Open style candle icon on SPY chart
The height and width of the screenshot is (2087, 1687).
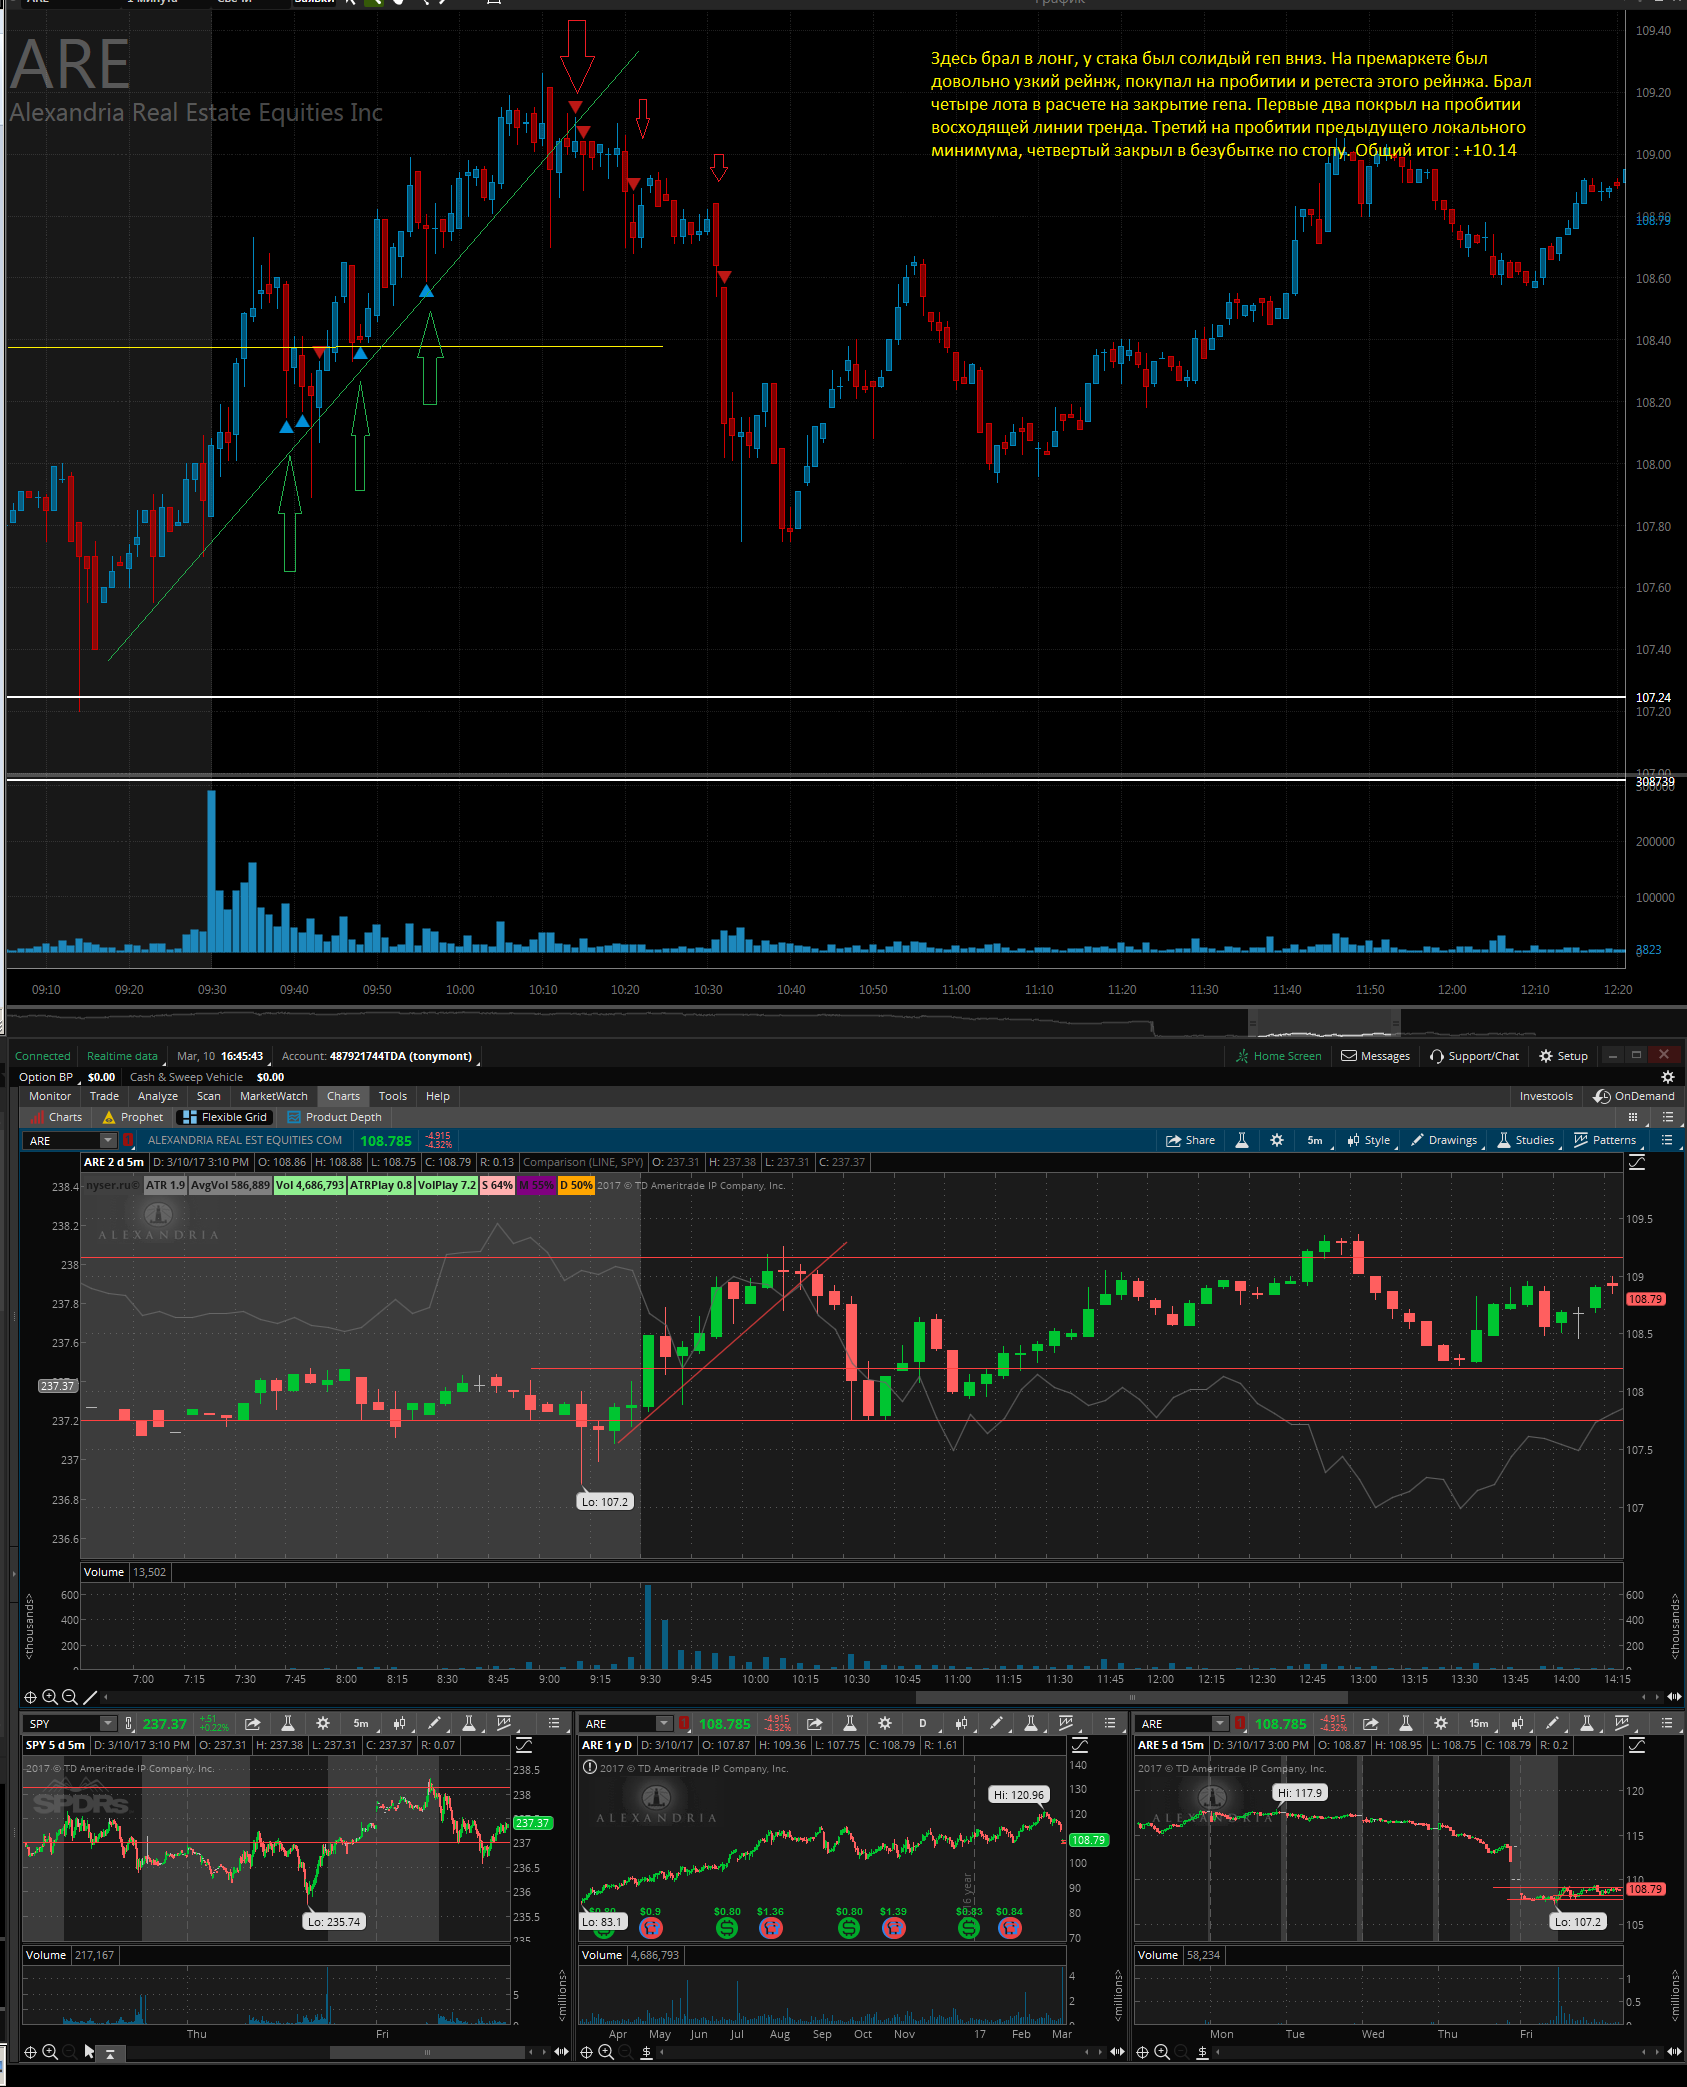[x=399, y=1724]
